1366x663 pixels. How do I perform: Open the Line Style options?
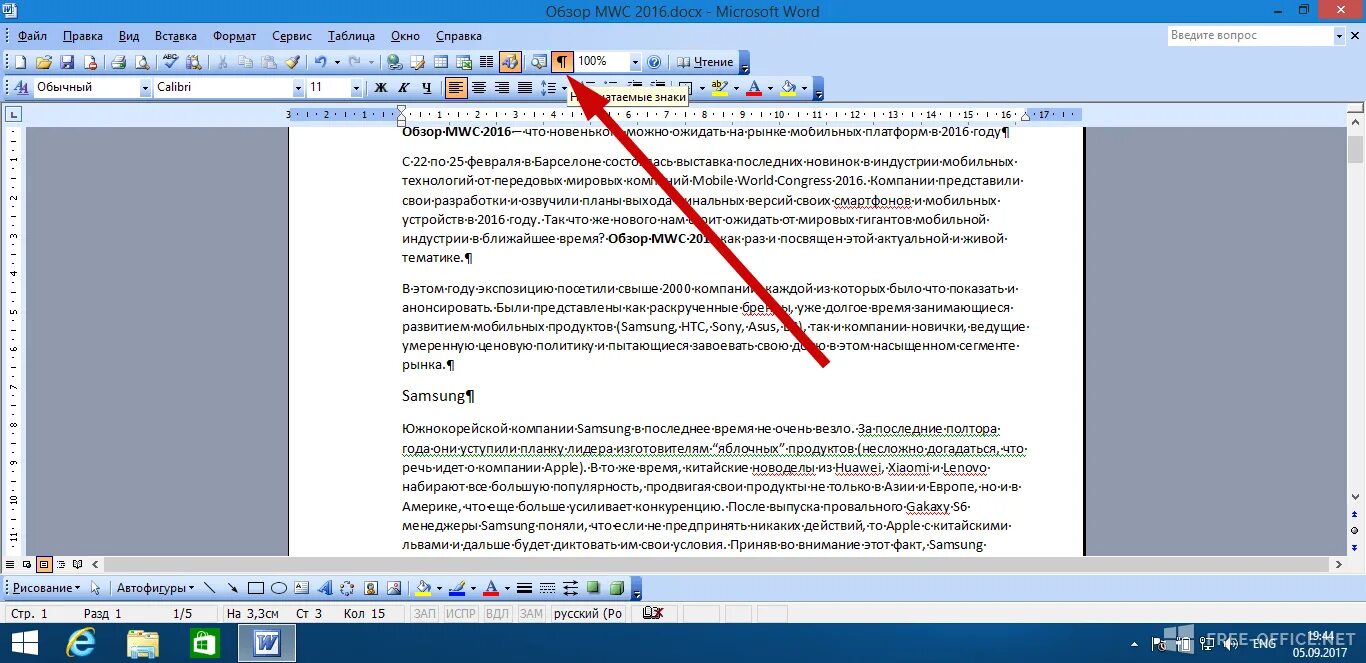click(524, 588)
